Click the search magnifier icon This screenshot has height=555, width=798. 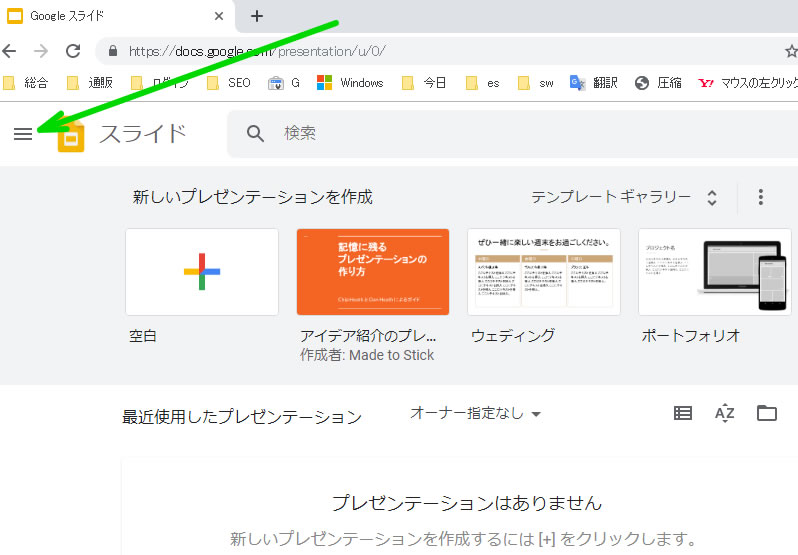256,134
